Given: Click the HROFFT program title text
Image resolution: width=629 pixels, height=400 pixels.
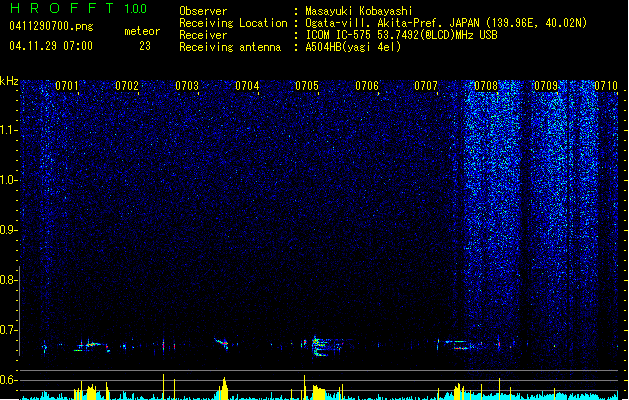Looking at the screenshot, I should coord(62,8).
